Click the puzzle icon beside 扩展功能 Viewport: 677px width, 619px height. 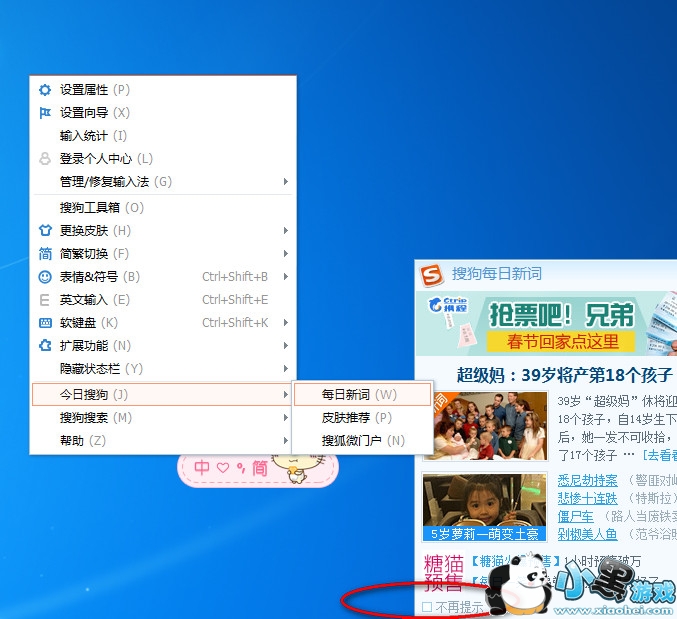point(45,345)
